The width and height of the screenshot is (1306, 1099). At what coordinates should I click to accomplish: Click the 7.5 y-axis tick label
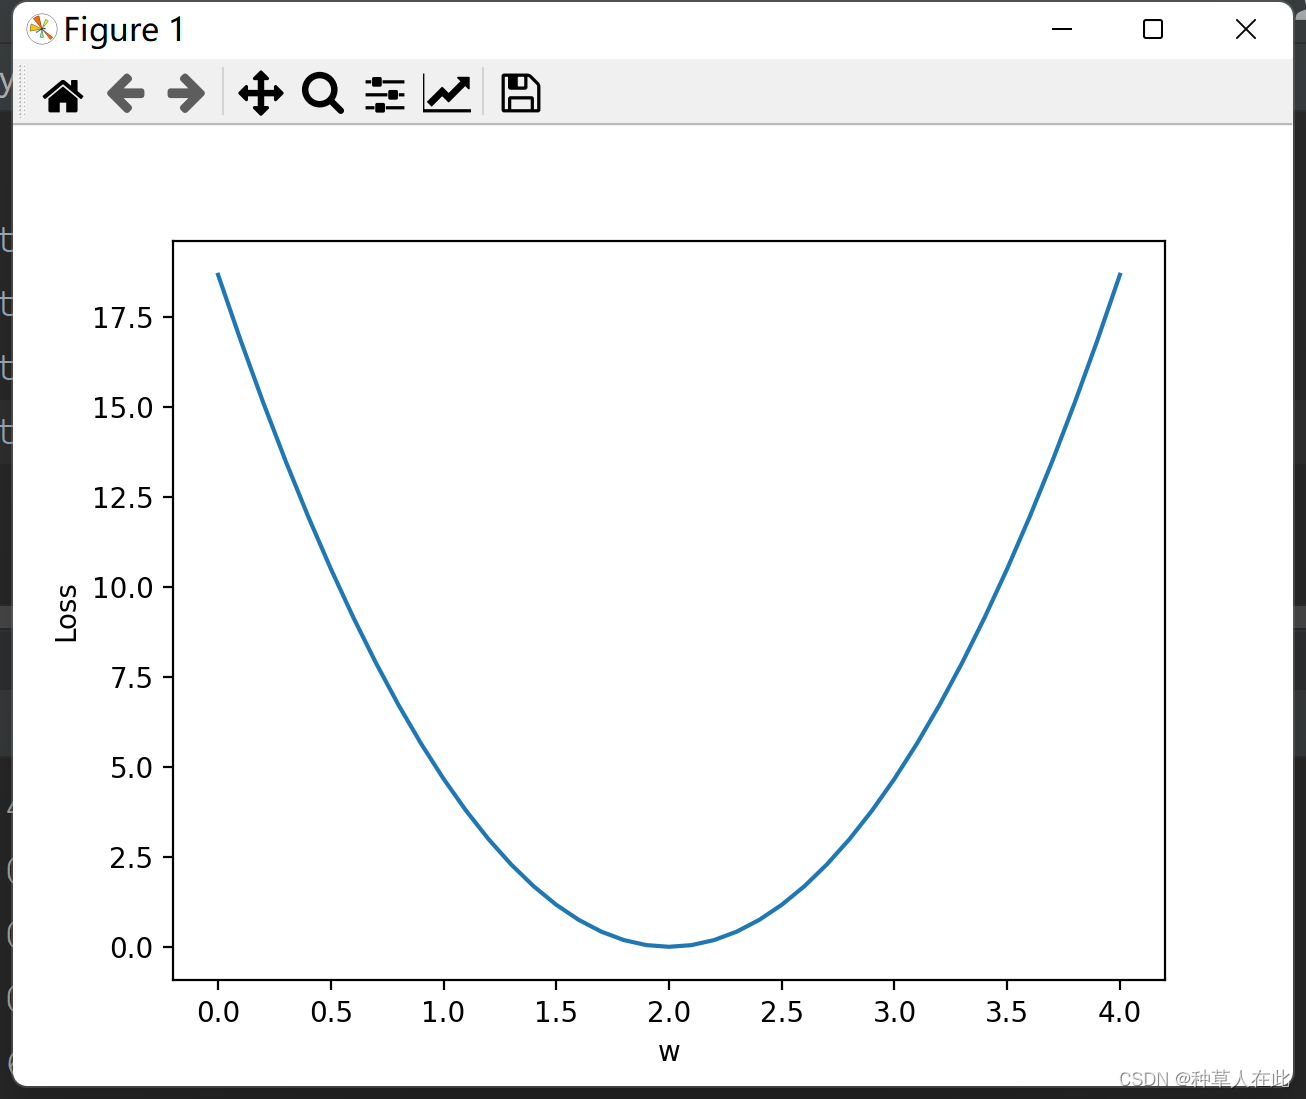pos(131,678)
